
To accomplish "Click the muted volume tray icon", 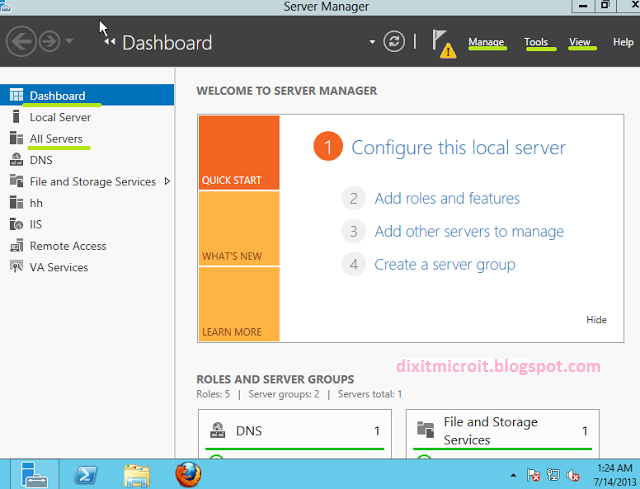I will pyautogui.click(x=573, y=475).
